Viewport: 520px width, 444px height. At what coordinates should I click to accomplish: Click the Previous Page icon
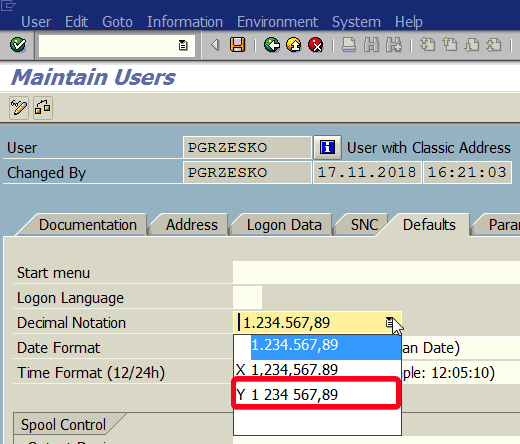click(x=450, y=45)
